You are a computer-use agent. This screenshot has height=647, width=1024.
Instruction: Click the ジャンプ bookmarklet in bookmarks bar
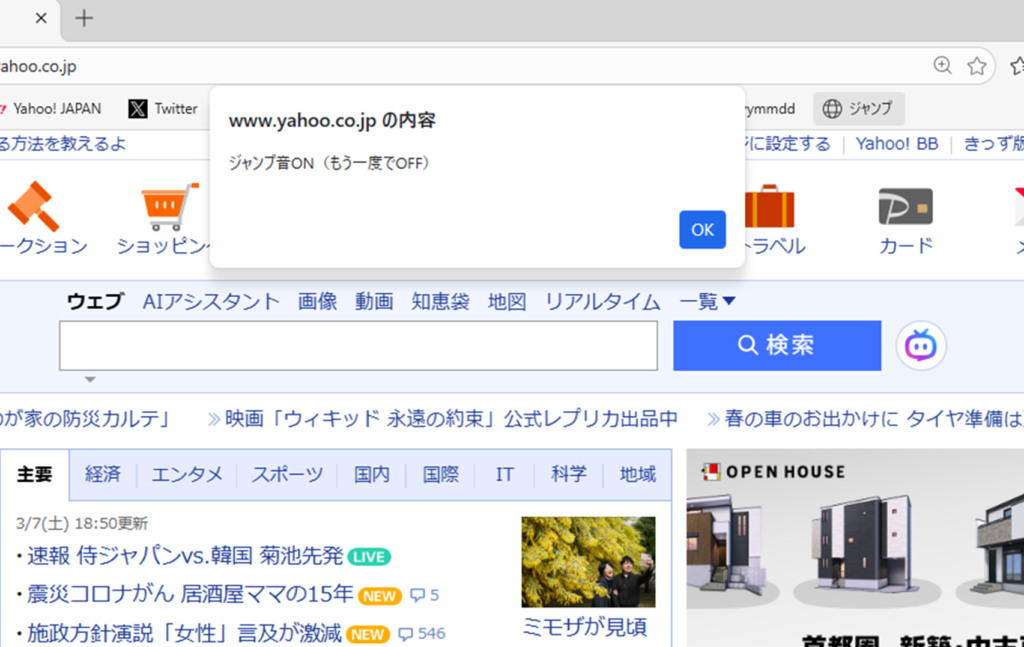858,108
